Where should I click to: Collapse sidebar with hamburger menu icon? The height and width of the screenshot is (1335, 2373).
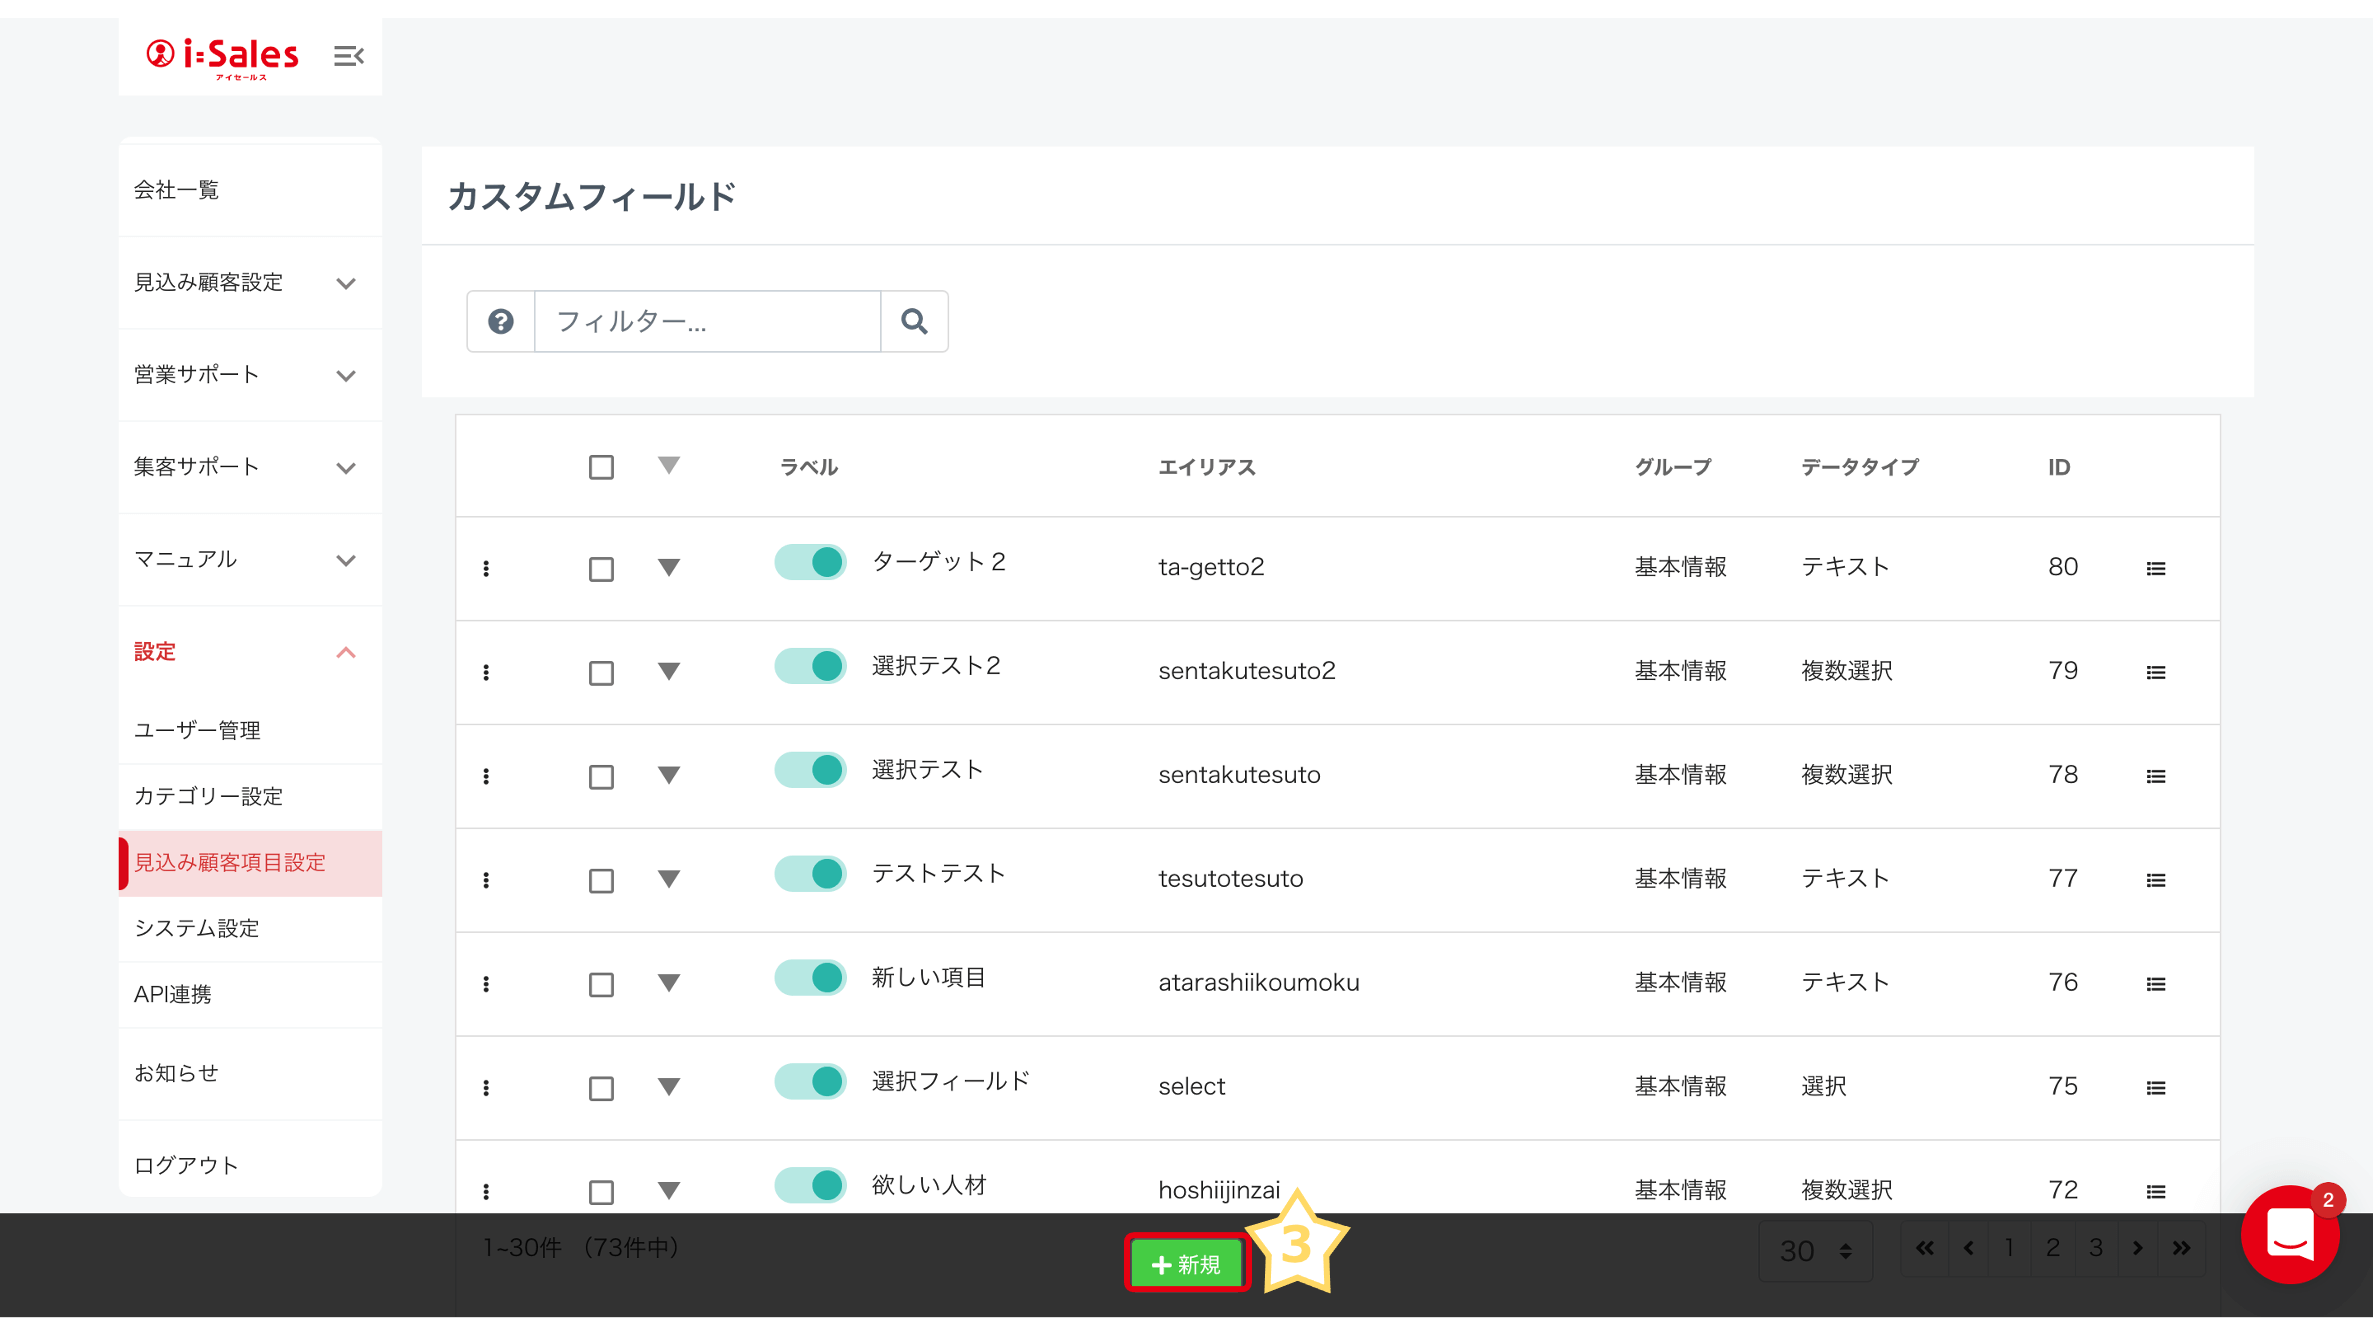click(x=348, y=56)
